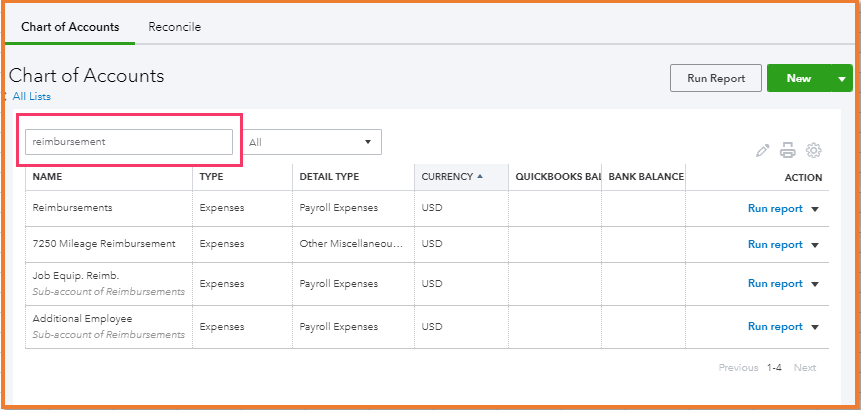The width and height of the screenshot is (861, 410).
Task: Click the printer icon above table
Action: point(788,151)
